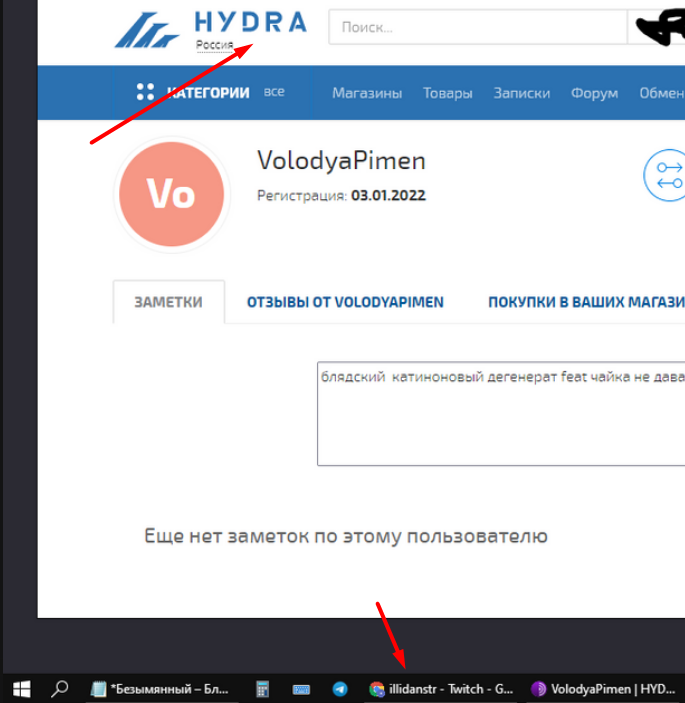This screenshot has width=685, height=703.
Task: Go to the Товары section
Action: [447, 93]
